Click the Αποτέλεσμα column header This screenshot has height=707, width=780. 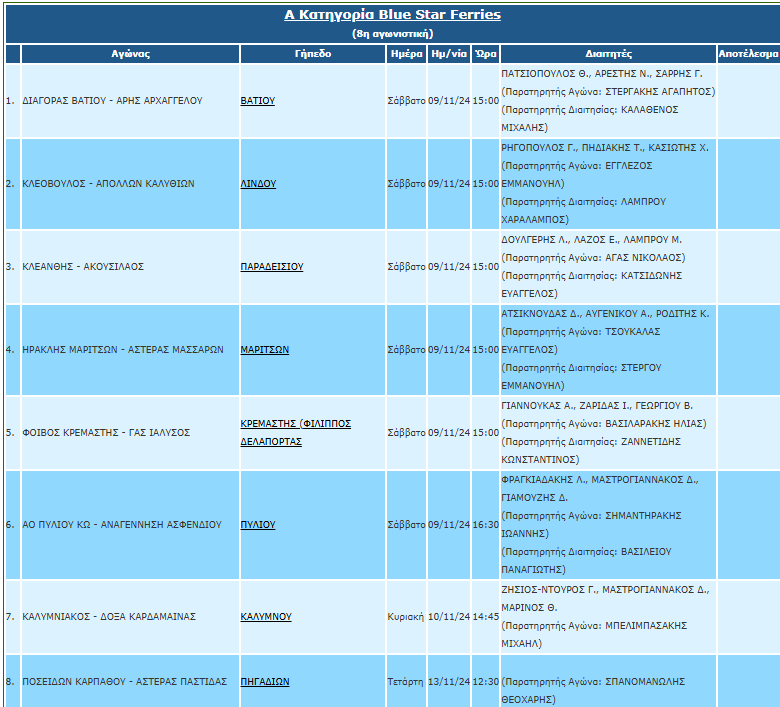pyautogui.click(x=748, y=54)
